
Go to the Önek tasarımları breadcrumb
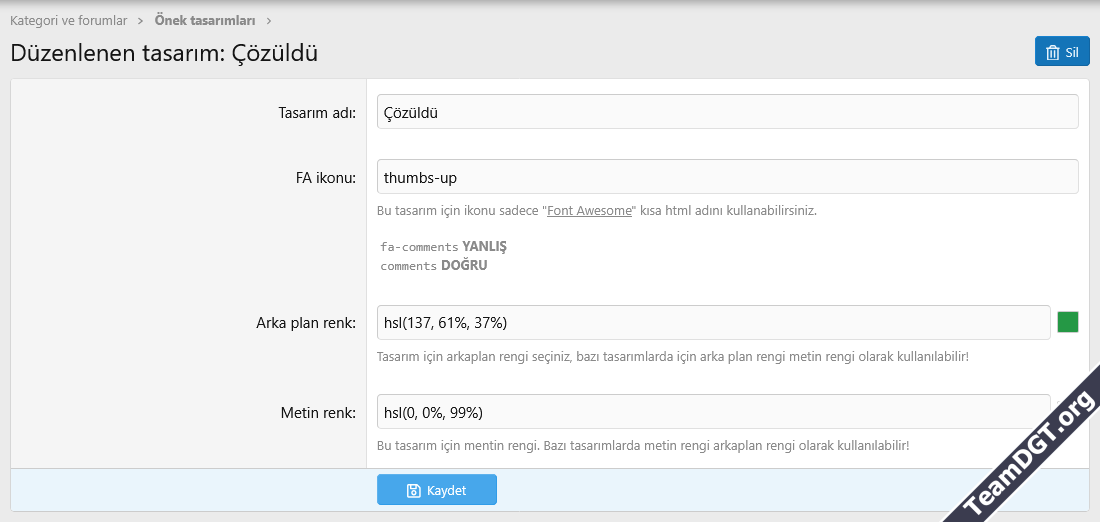(204, 20)
